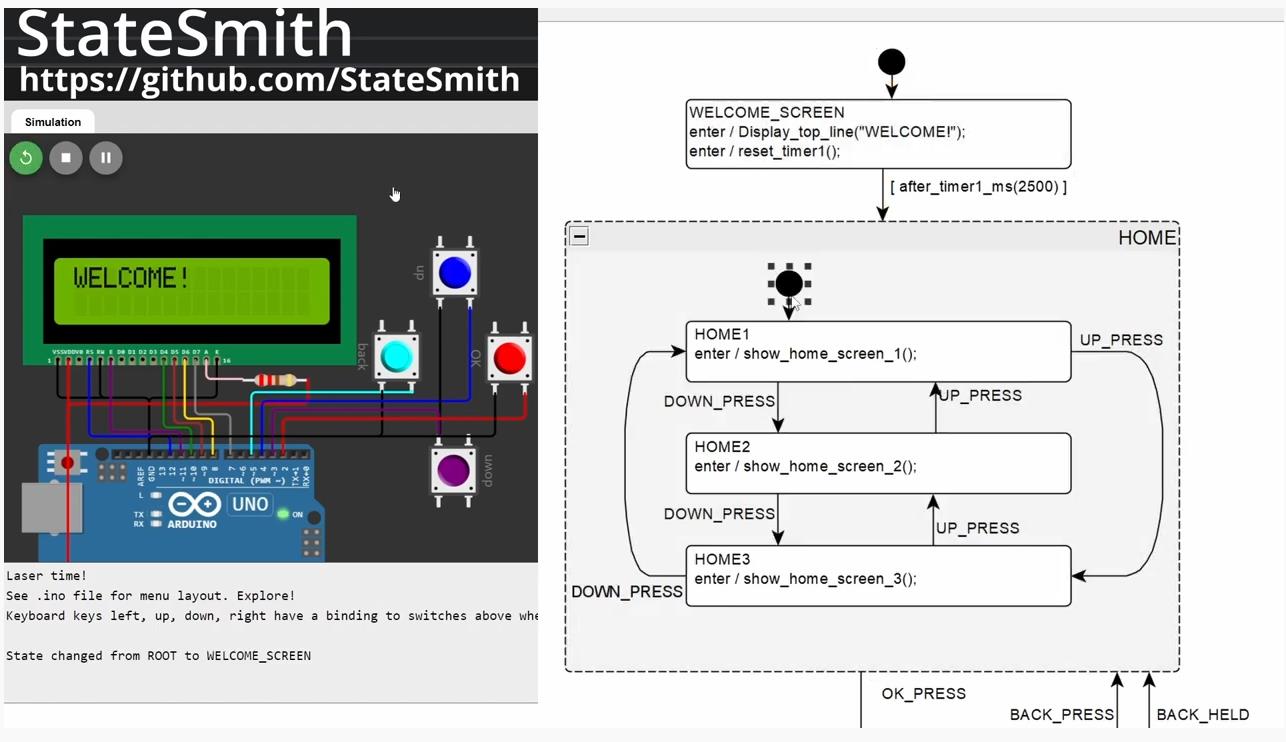The image size is (1286, 742).
Task: Push the purple 'down' pushbutton
Action: tap(454, 470)
